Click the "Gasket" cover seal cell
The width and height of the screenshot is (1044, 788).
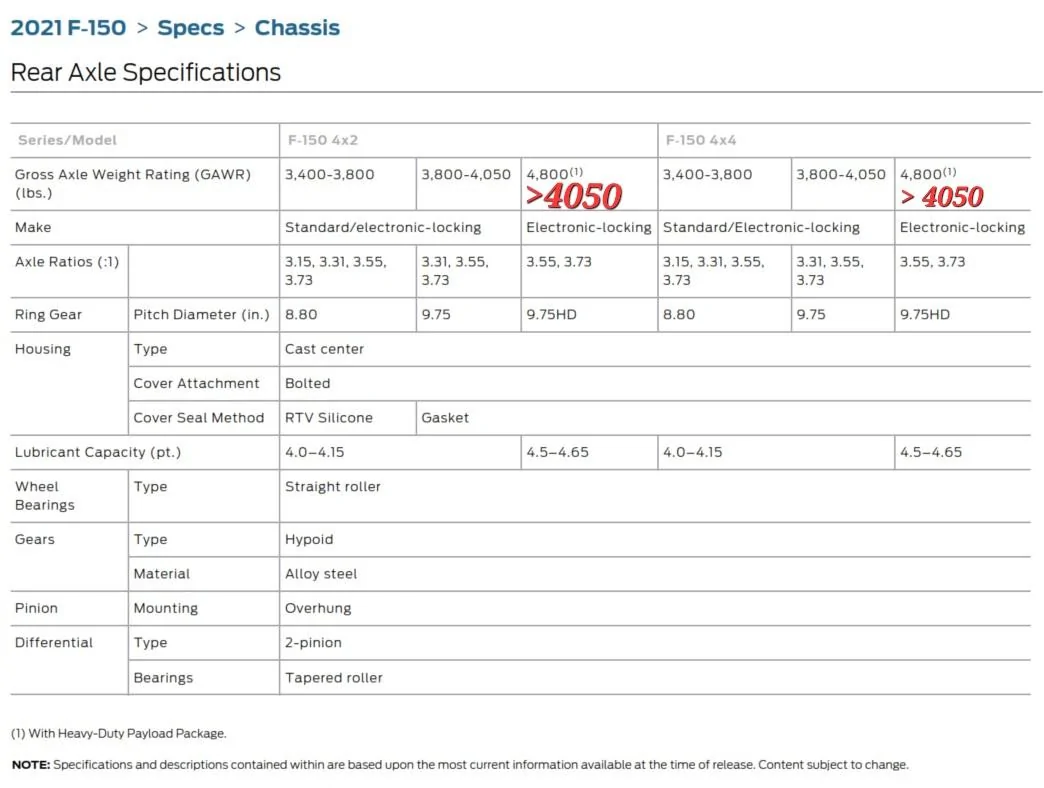(x=445, y=418)
